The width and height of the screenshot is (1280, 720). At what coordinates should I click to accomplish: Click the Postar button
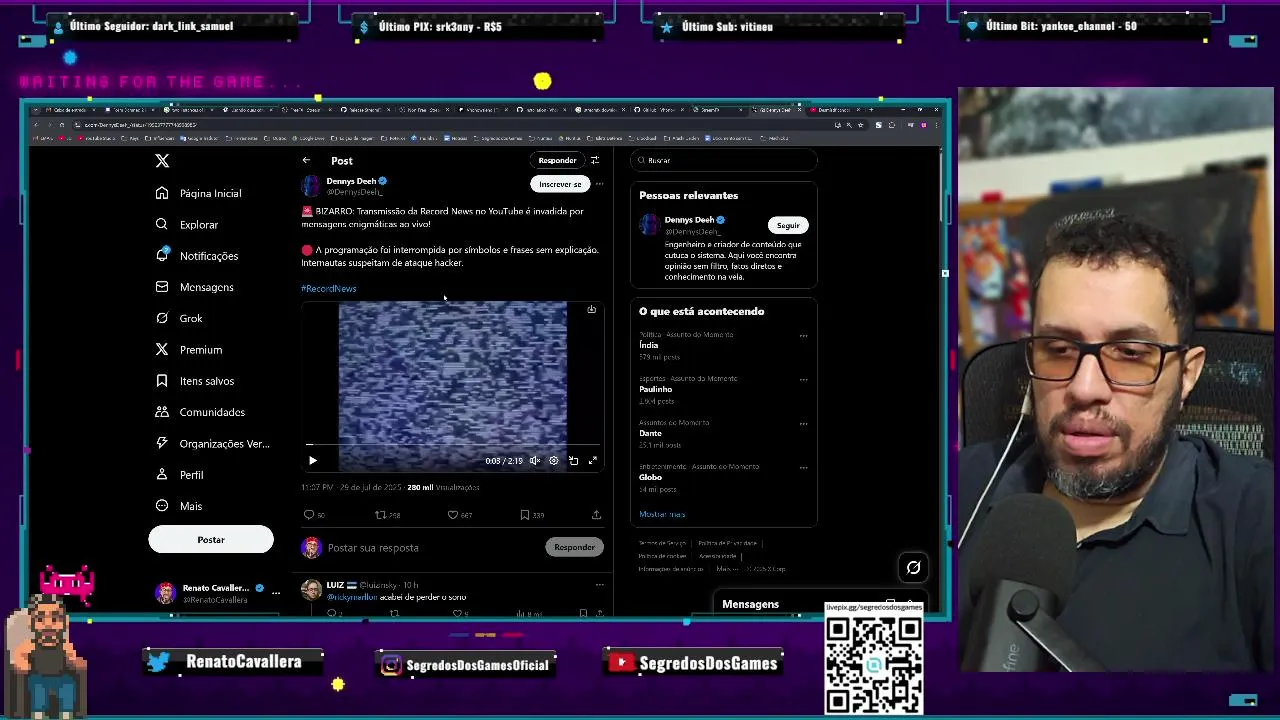211,540
